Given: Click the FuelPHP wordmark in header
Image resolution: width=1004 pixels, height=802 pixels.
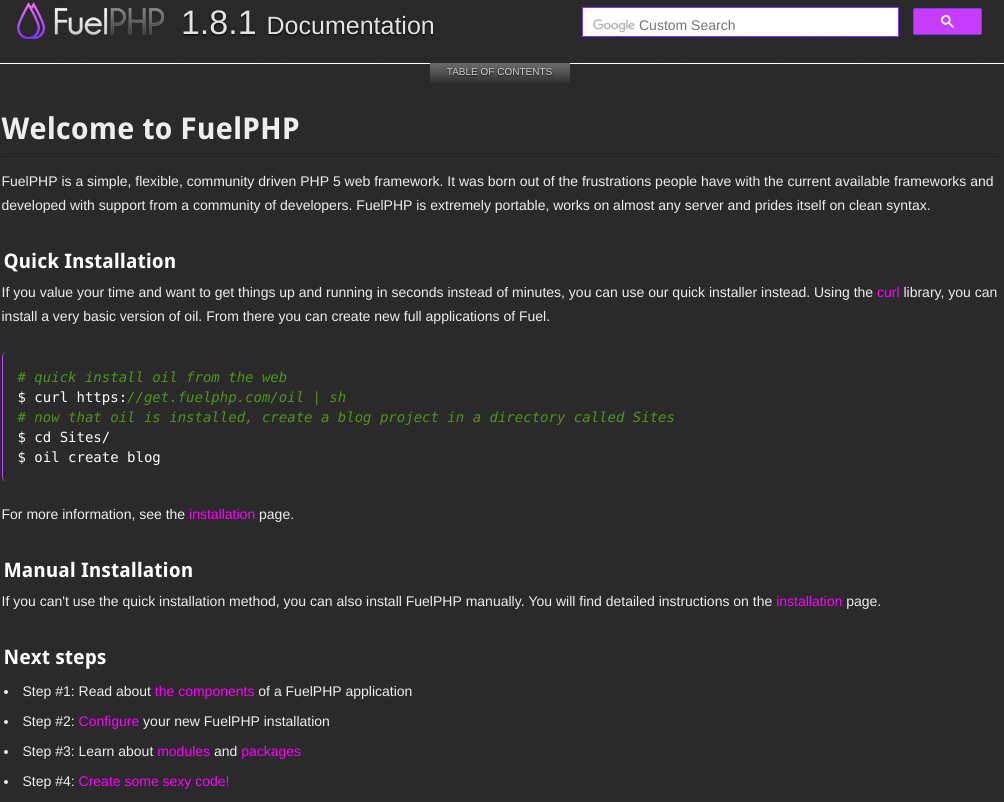Looking at the screenshot, I should [x=109, y=22].
